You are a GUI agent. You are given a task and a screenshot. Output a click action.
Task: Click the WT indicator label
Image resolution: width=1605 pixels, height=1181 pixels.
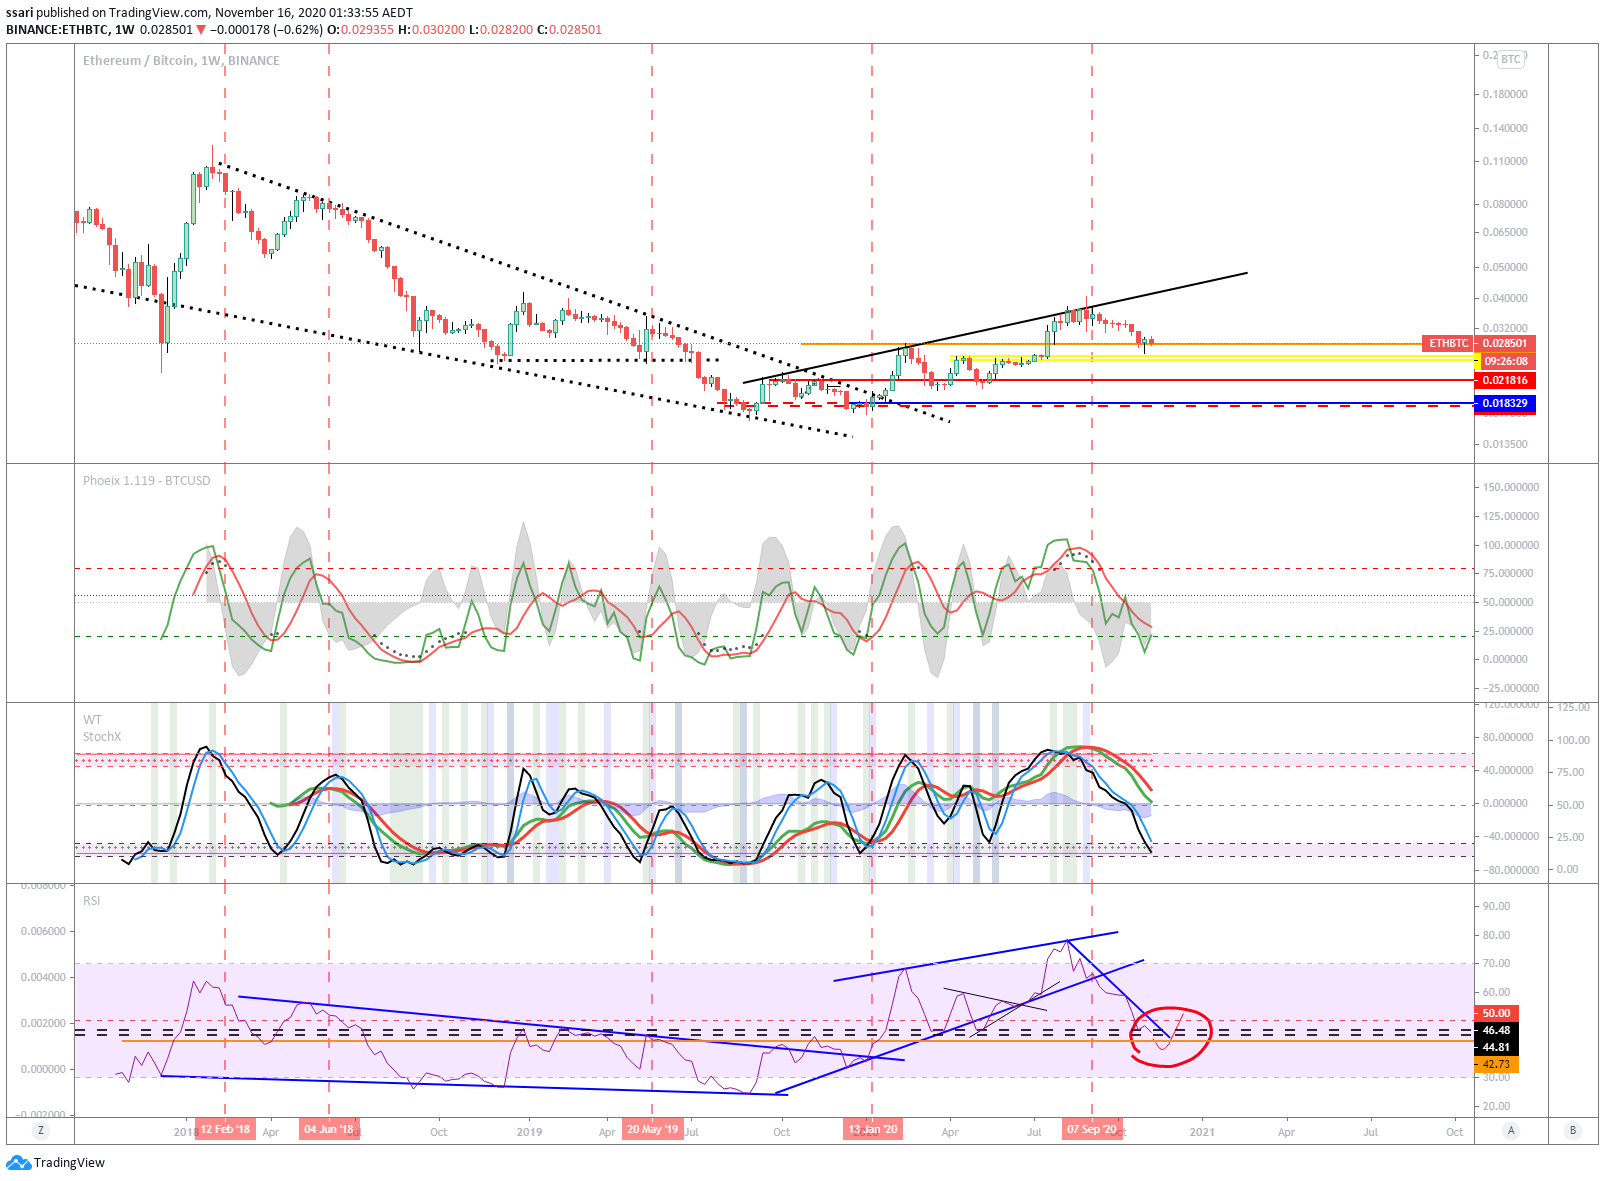coord(92,719)
